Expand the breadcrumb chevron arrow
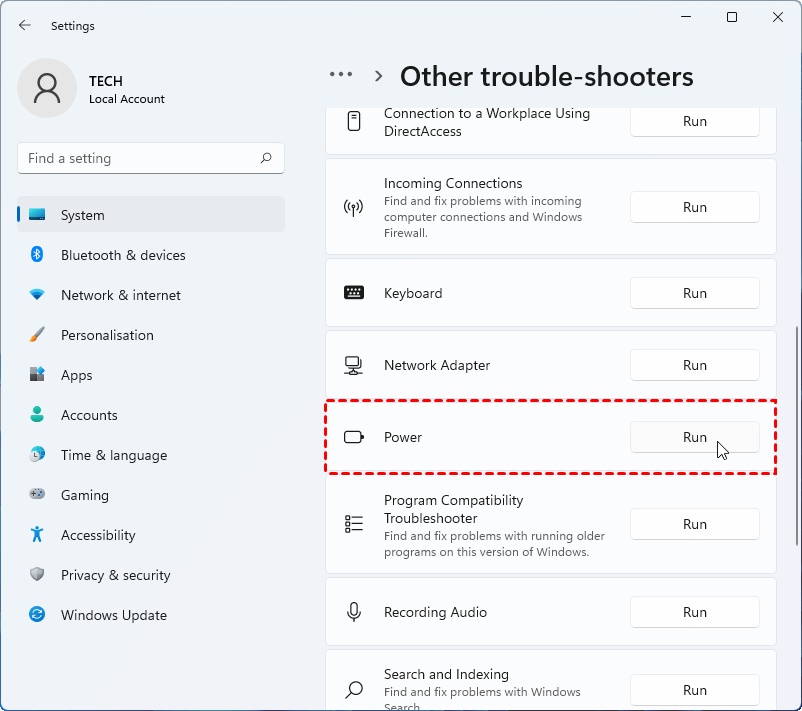This screenshot has height=711, width=802. pos(379,76)
